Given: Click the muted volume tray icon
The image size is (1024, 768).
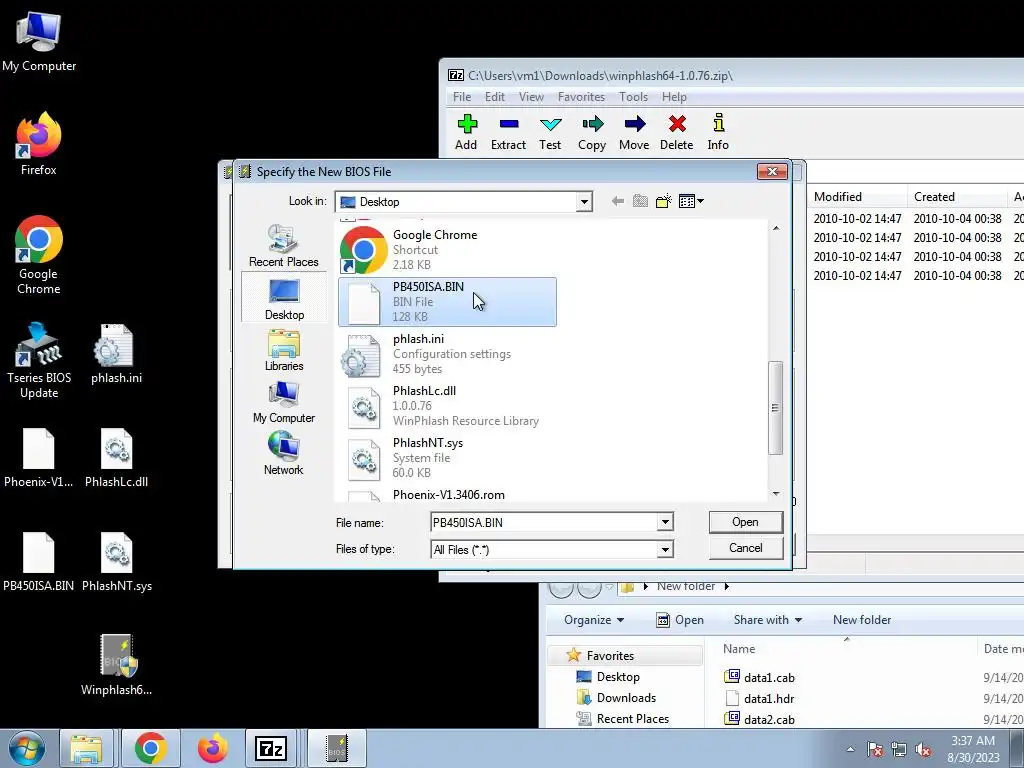Looking at the screenshot, I should (923, 749).
